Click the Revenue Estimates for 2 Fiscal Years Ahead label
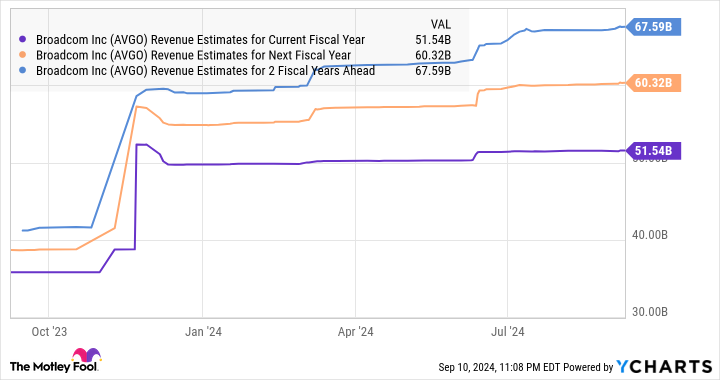Image resolution: width=720 pixels, height=380 pixels. point(205,71)
